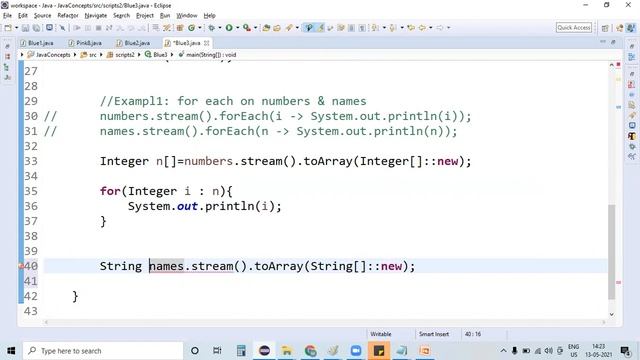The image size is (640, 360).
Task: Open Chrome from the taskbar
Action: click(x=310, y=351)
